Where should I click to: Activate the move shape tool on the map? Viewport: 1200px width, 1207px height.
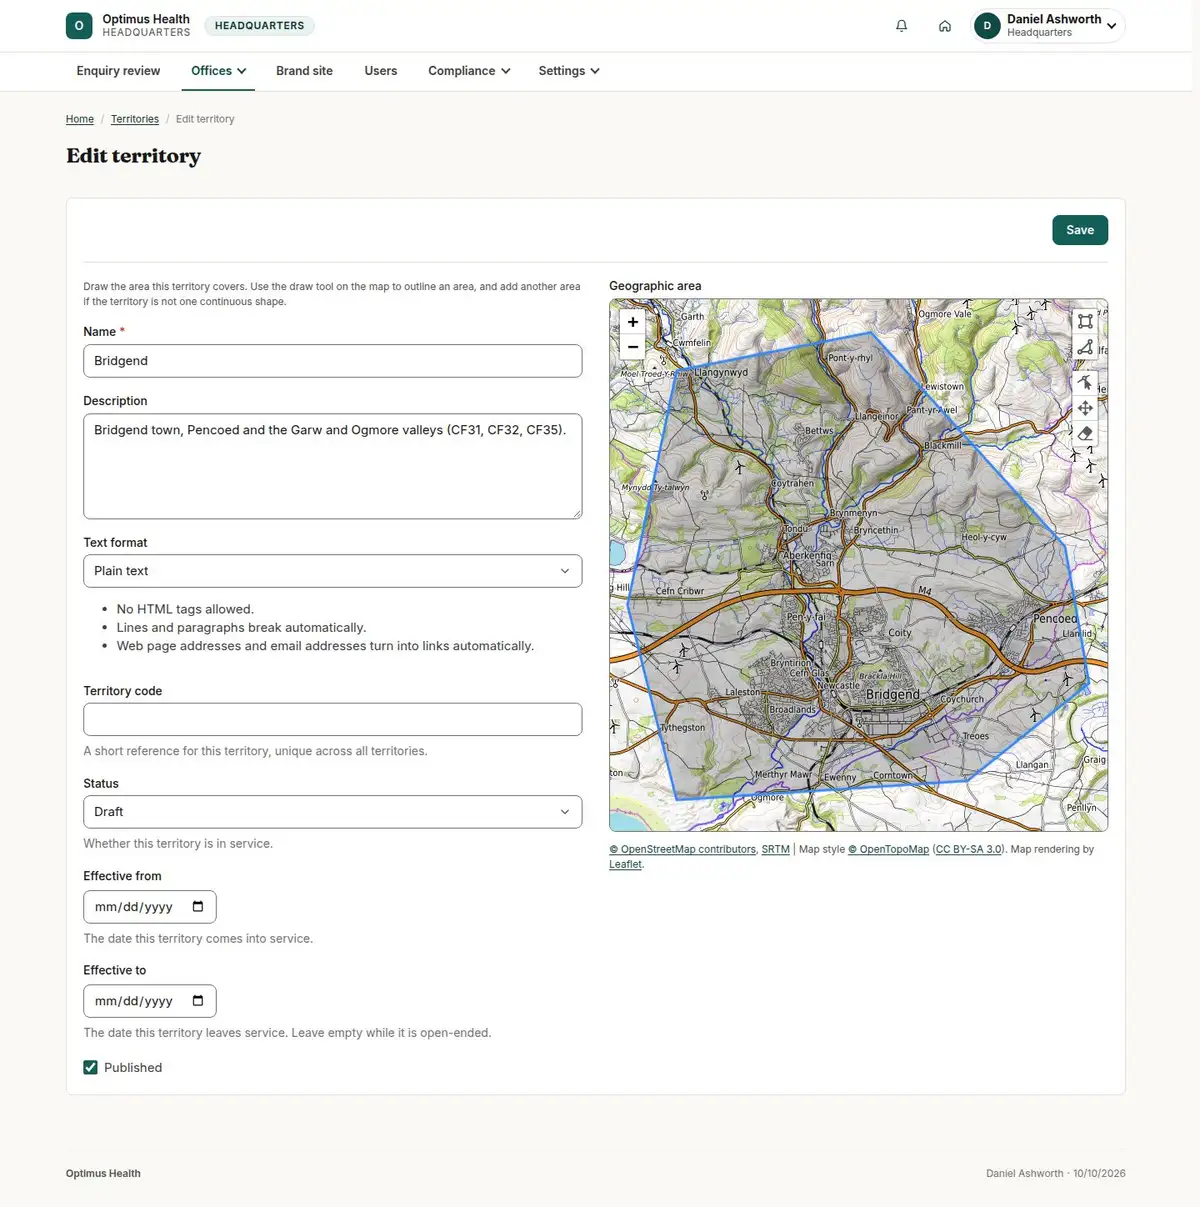[x=1085, y=408]
